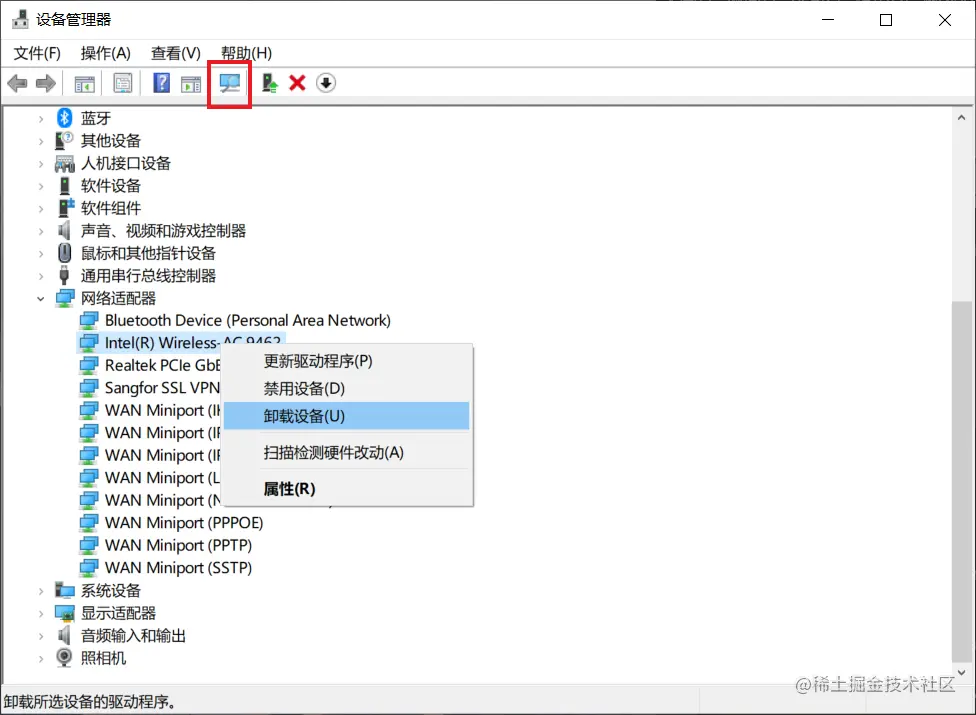This screenshot has height=715, width=976.
Task: Open the 帮助(H) menu
Action: point(246,54)
